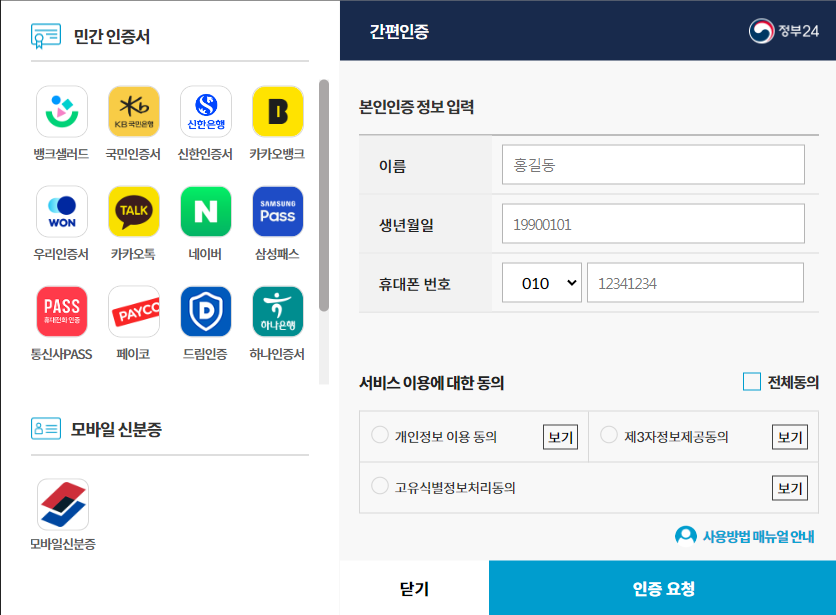This screenshot has width=836, height=615.
Task: Click the certificate list scrollbar
Action: pos(324,195)
